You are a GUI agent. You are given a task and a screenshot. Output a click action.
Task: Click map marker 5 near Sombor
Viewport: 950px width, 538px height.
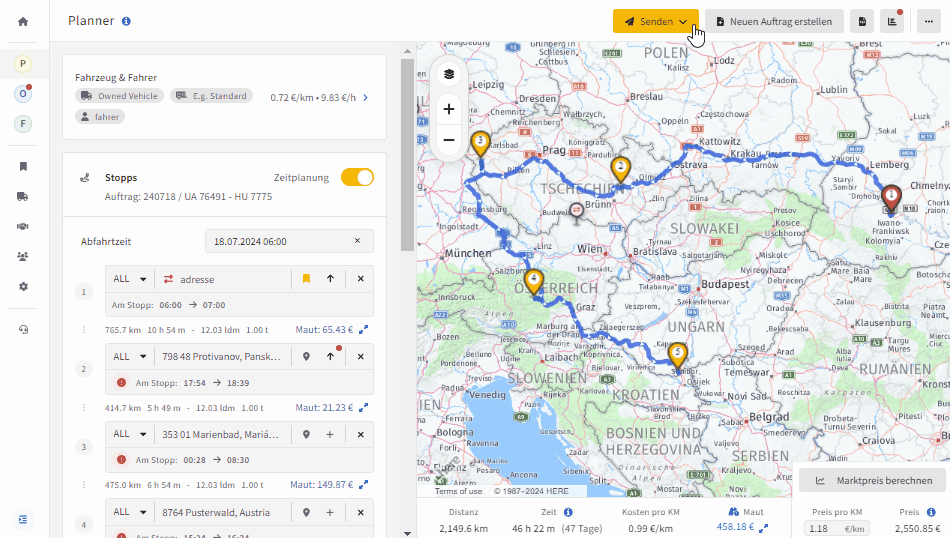point(677,355)
